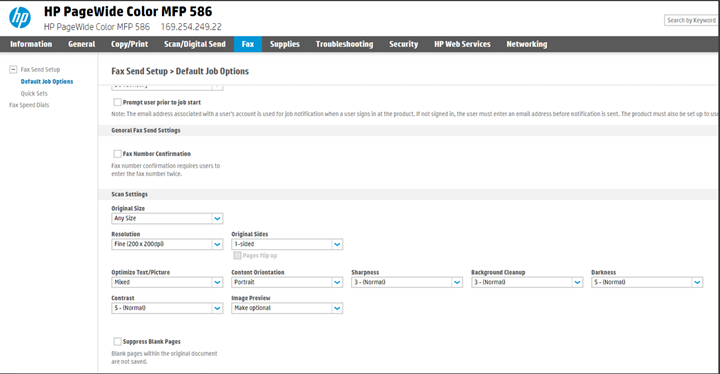This screenshot has width=720, height=374.
Task: Open the Original Sides dropdown
Action: [287, 244]
